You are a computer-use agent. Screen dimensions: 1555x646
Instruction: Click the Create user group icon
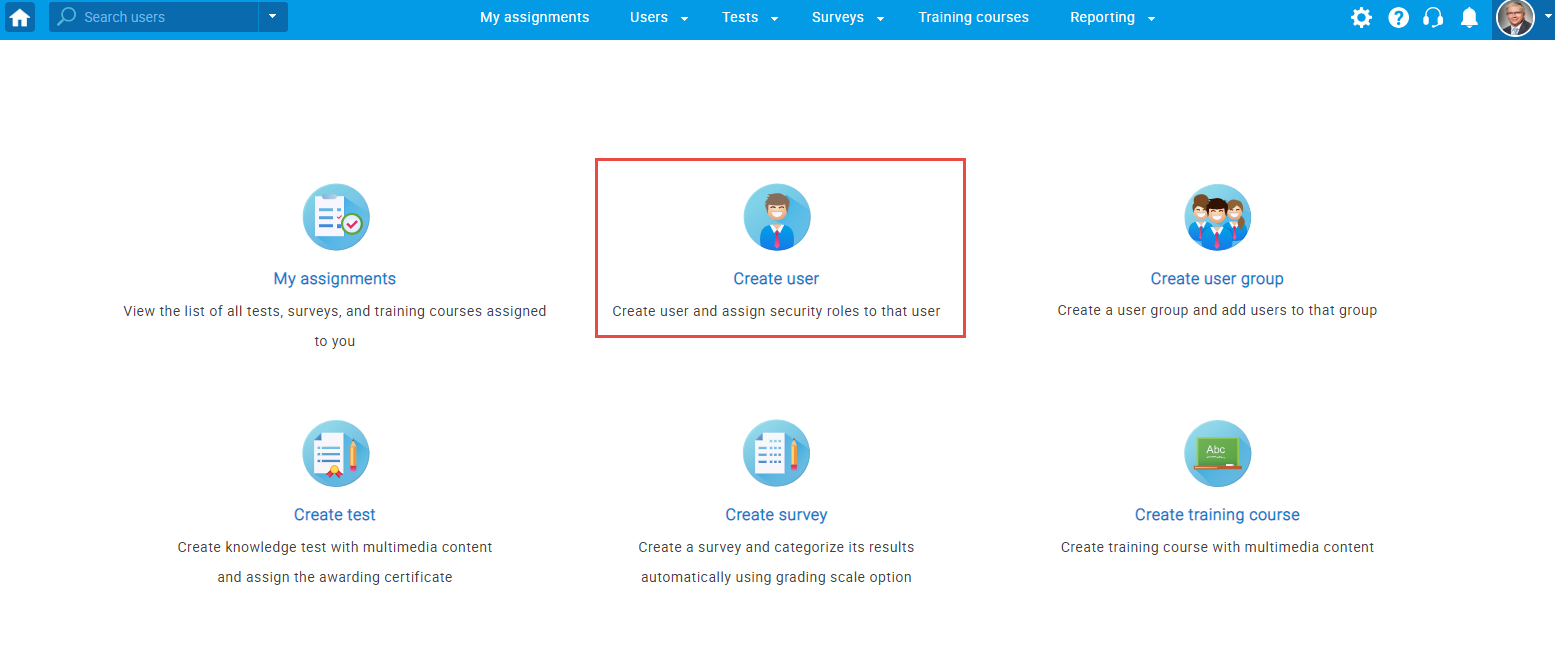coord(1217,217)
